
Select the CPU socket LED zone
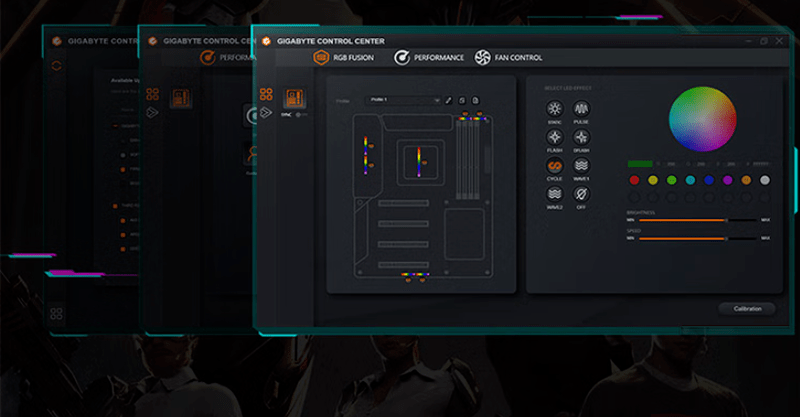[419, 162]
